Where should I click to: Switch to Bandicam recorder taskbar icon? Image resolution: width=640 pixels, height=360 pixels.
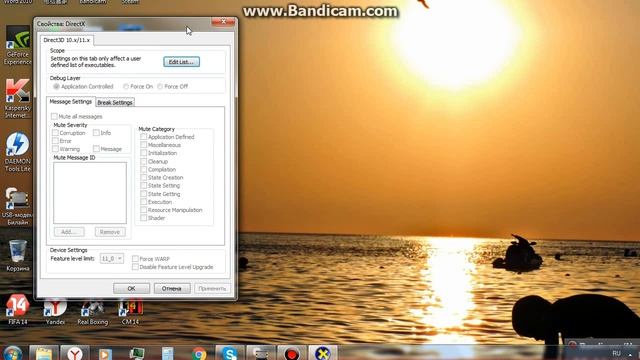[292, 353]
